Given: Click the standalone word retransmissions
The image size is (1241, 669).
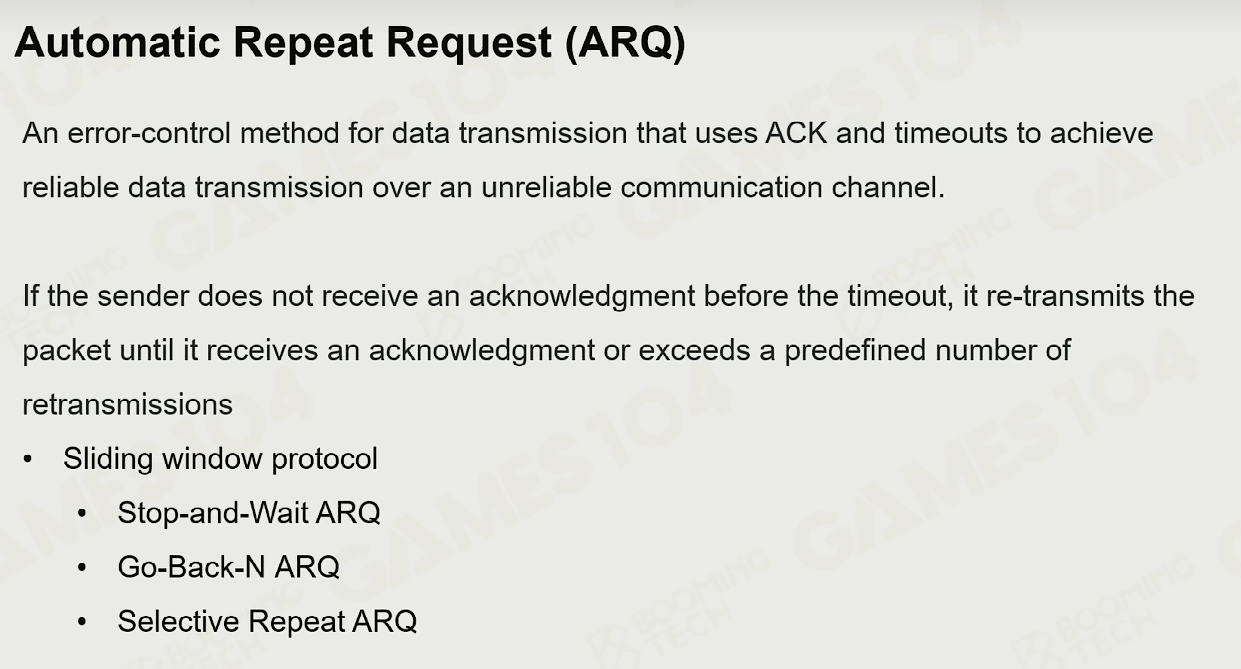Looking at the screenshot, I should point(127,404).
